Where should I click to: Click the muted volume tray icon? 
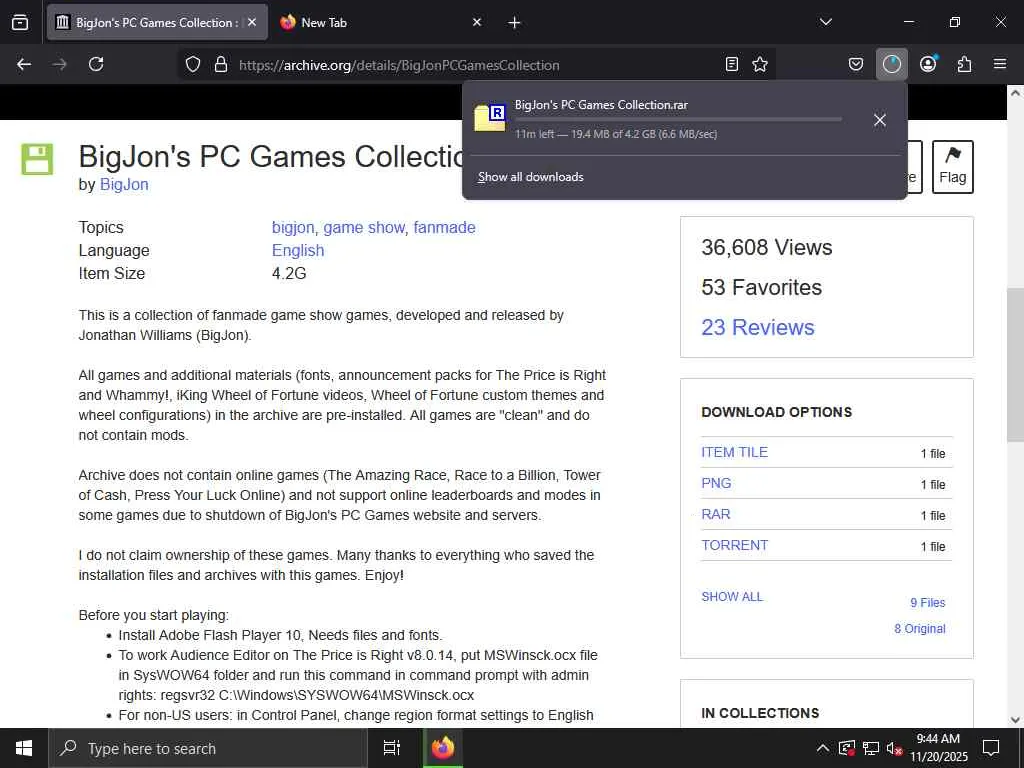[x=894, y=748]
